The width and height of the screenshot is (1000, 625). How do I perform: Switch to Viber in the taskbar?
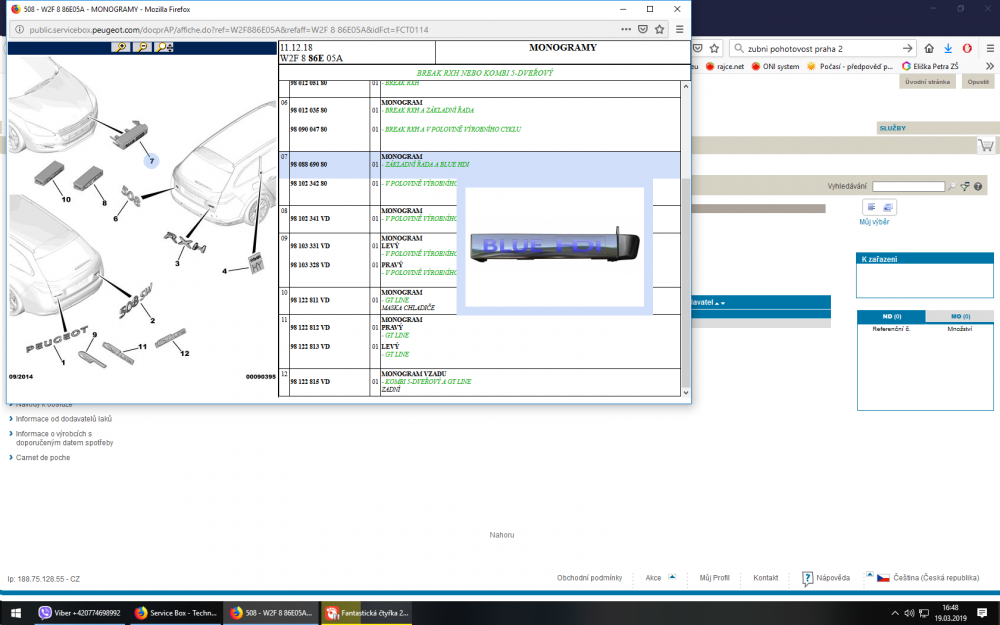(x=80, y=613)
